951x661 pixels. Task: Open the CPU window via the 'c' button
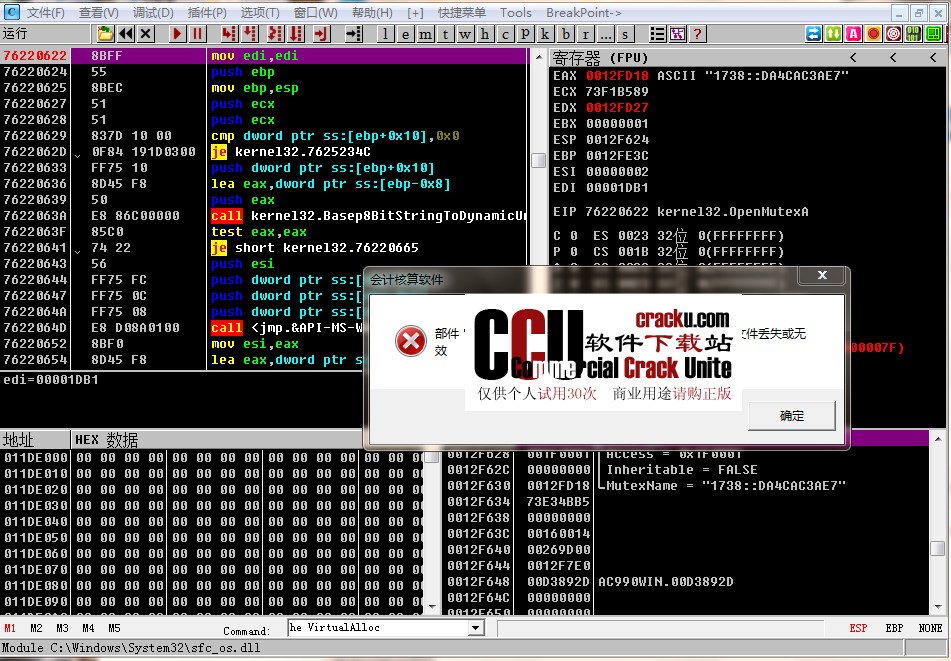coord(505,34)
